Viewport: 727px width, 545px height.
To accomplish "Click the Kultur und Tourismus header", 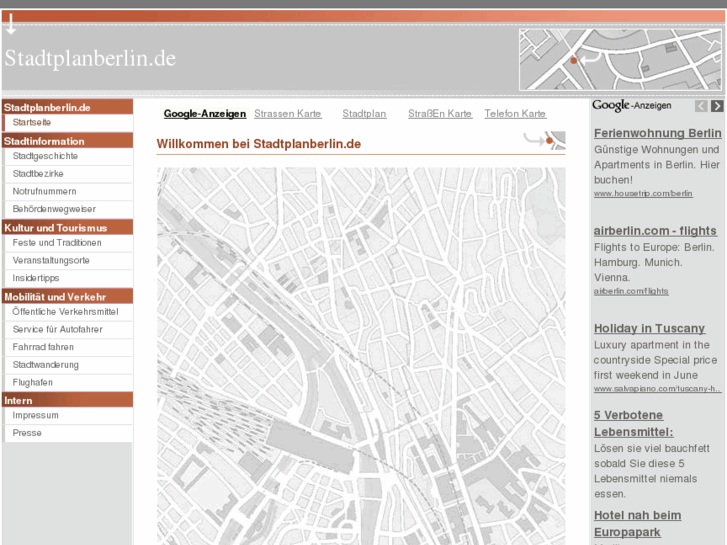I will pos(67,228).
